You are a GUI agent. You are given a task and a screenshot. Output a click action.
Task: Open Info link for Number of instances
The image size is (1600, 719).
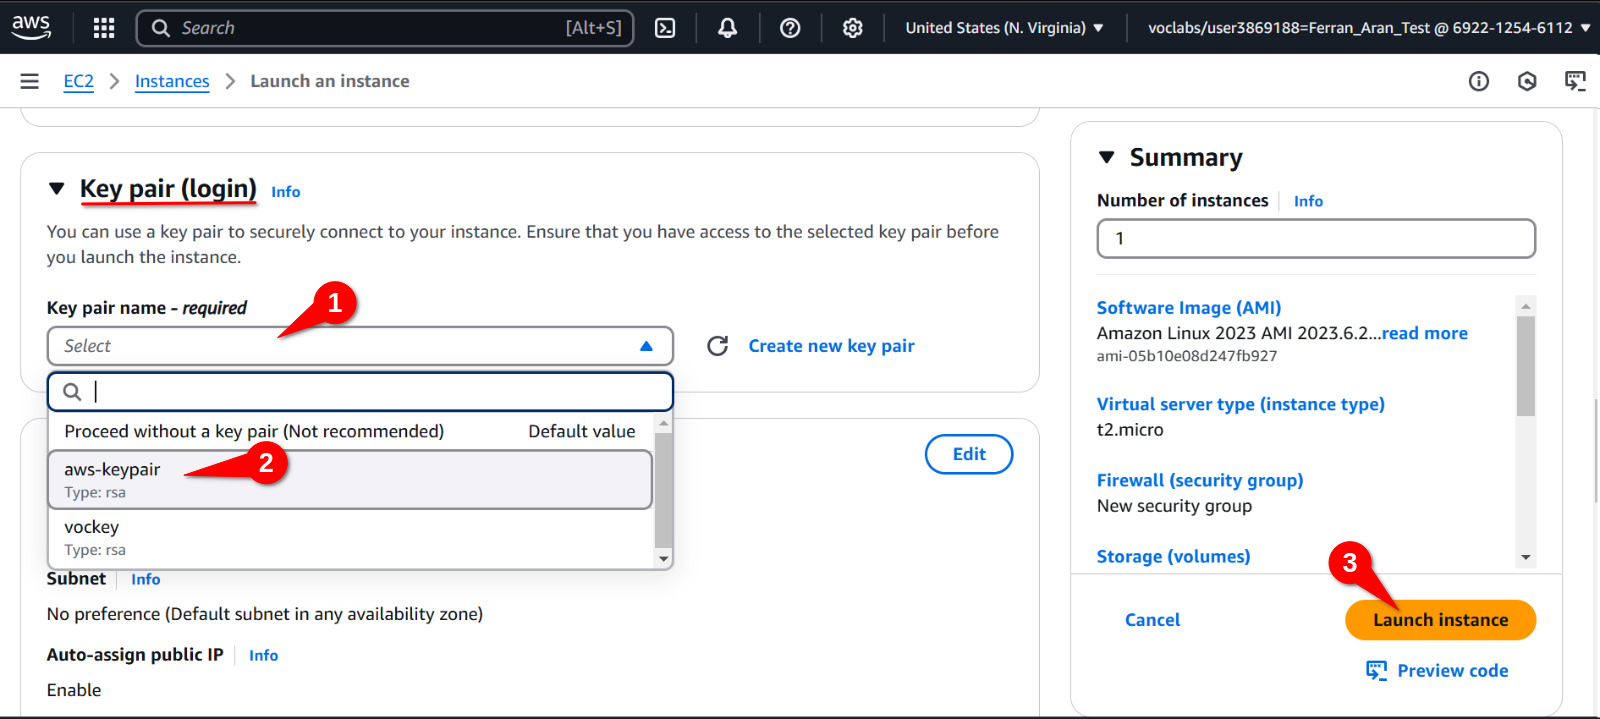click(x=1308, y=201)
